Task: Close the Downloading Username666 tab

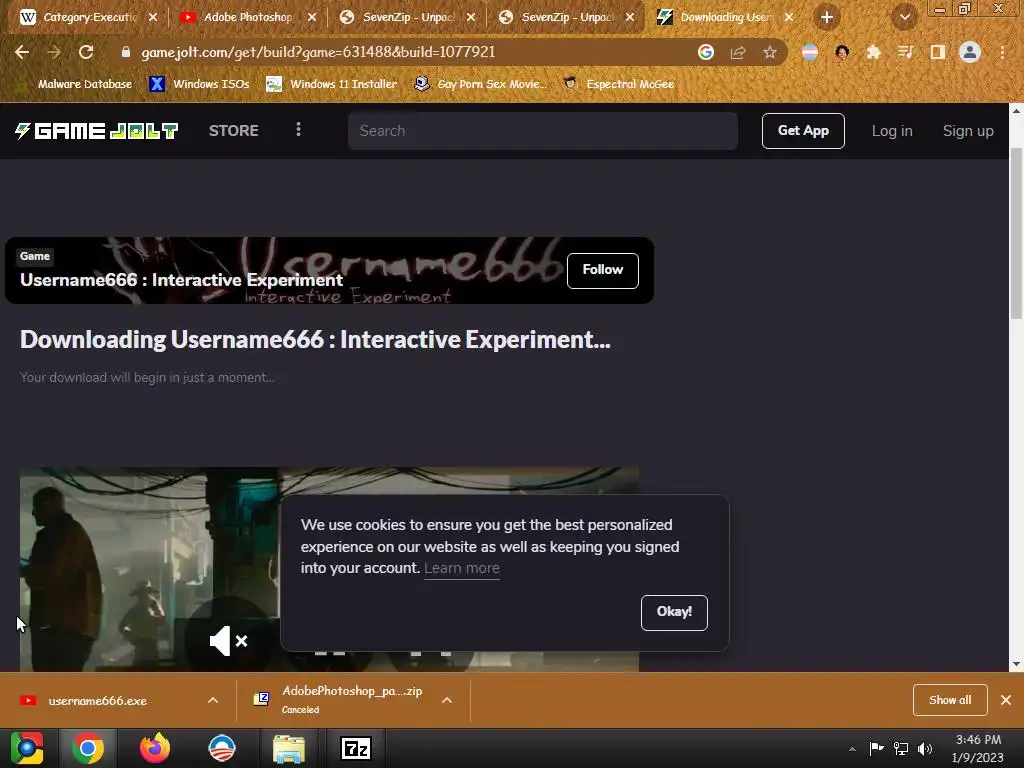Action: 789,17
